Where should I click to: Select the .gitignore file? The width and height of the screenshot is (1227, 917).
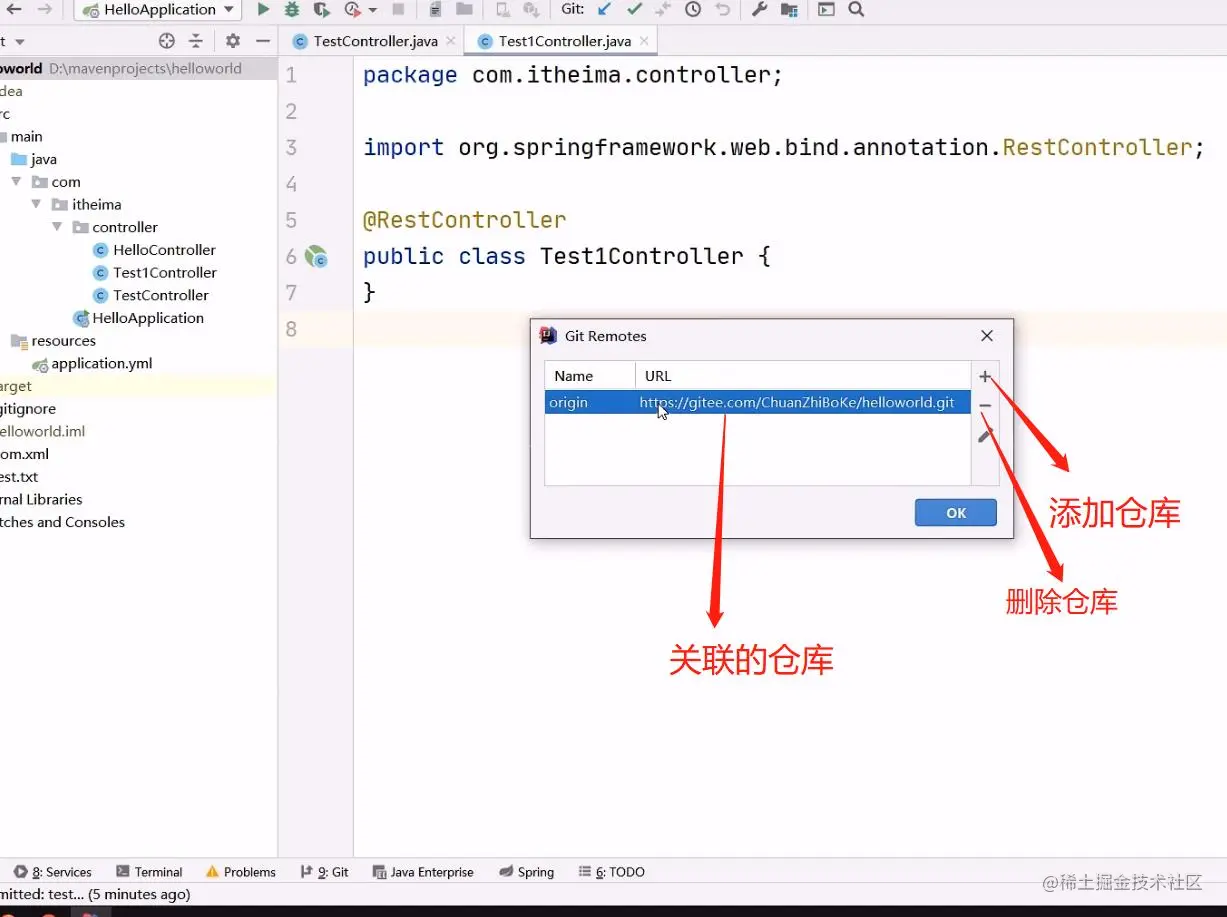28,409
